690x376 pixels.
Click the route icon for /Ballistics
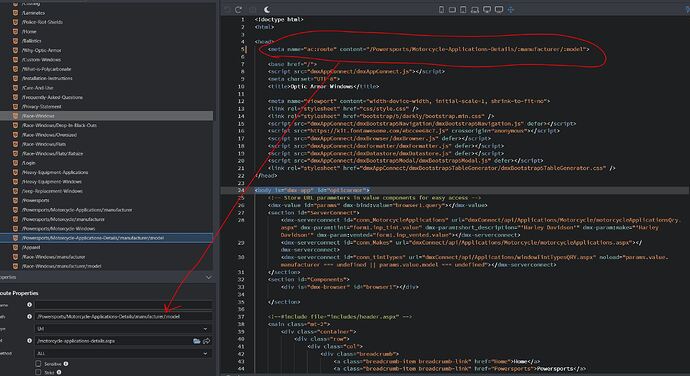tap(15, 41)
